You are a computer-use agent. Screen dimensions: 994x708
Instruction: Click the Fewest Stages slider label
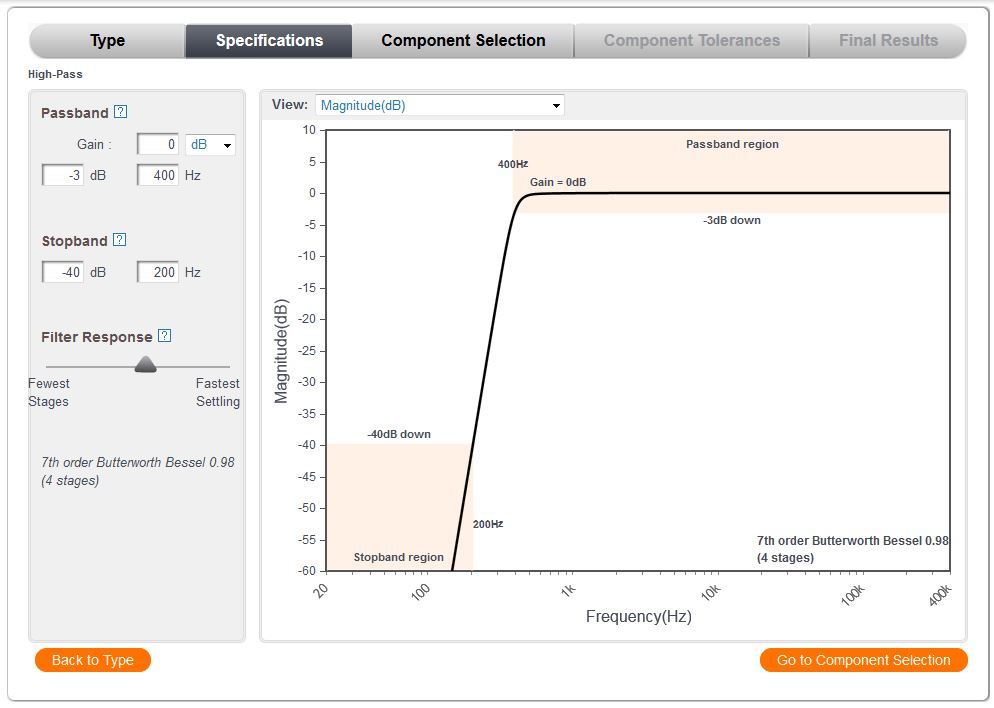pos(48,392)
